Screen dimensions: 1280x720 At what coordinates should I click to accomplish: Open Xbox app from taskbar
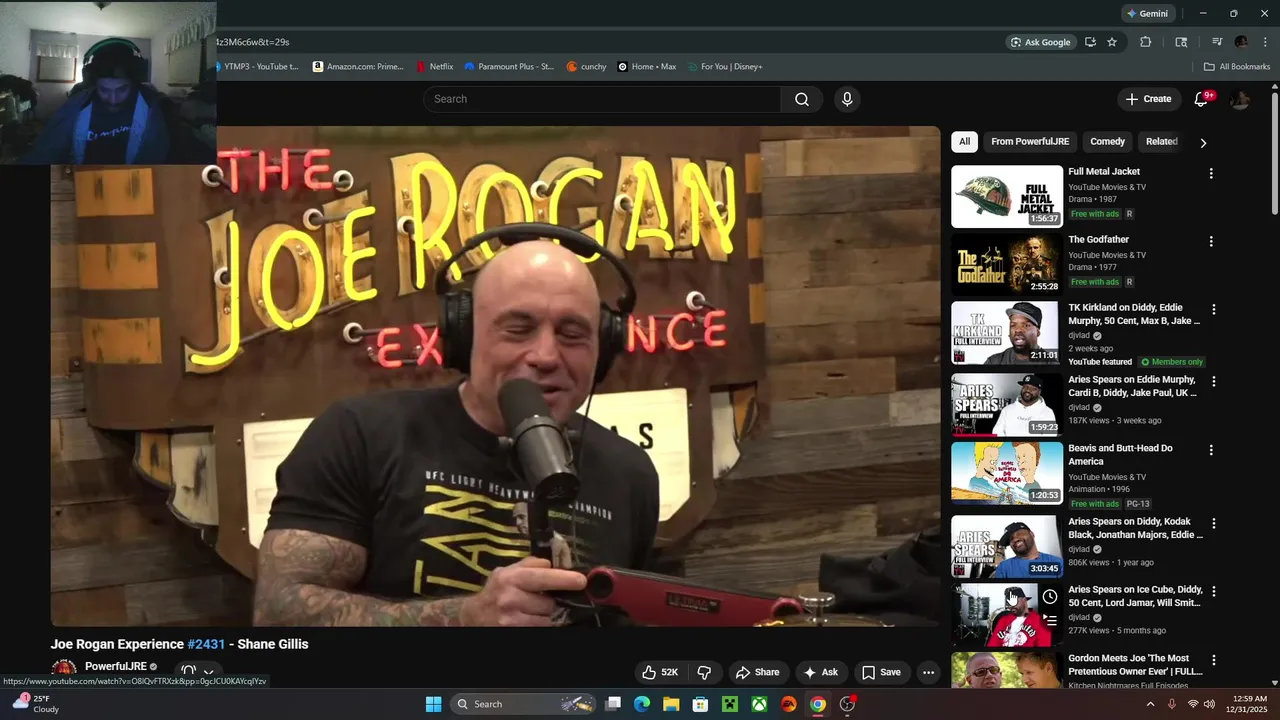(760, 704)
